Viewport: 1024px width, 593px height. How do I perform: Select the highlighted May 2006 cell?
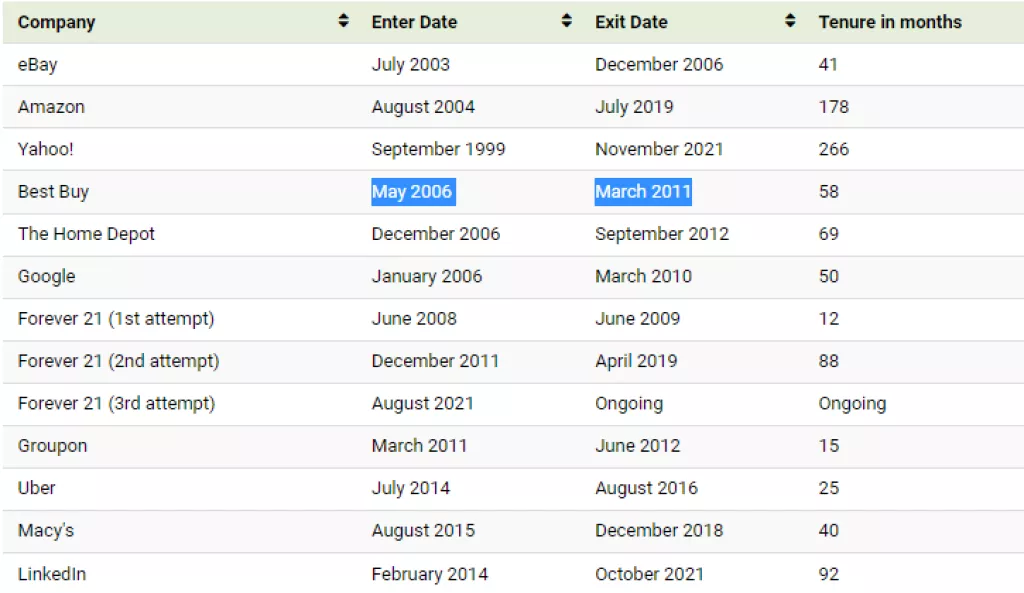412,192
